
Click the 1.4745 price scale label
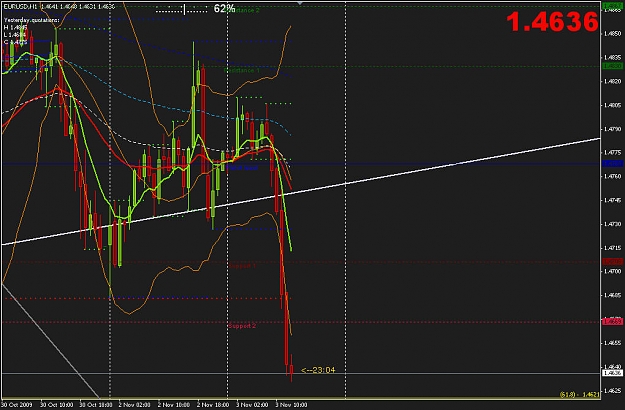click(612, 200)
